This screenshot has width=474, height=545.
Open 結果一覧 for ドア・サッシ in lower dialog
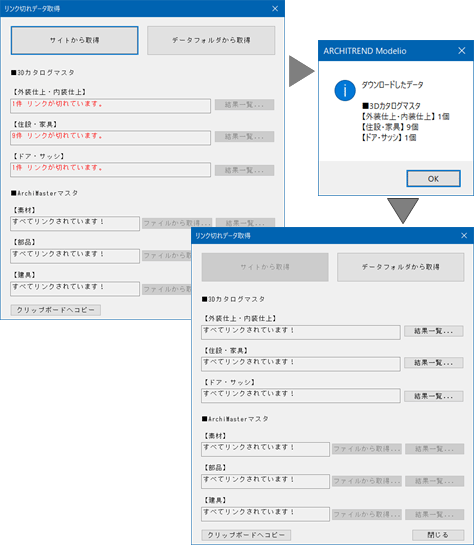click(434, 396)
